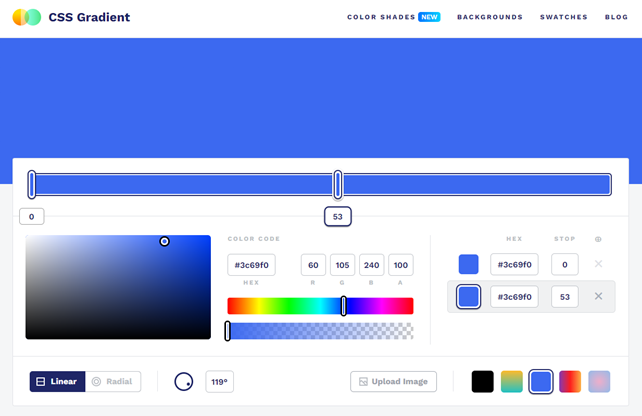Image resolution: width=642 pixels, height=416 pixels.
Task: Go to the Swatches page
Action: pos(564,17)
